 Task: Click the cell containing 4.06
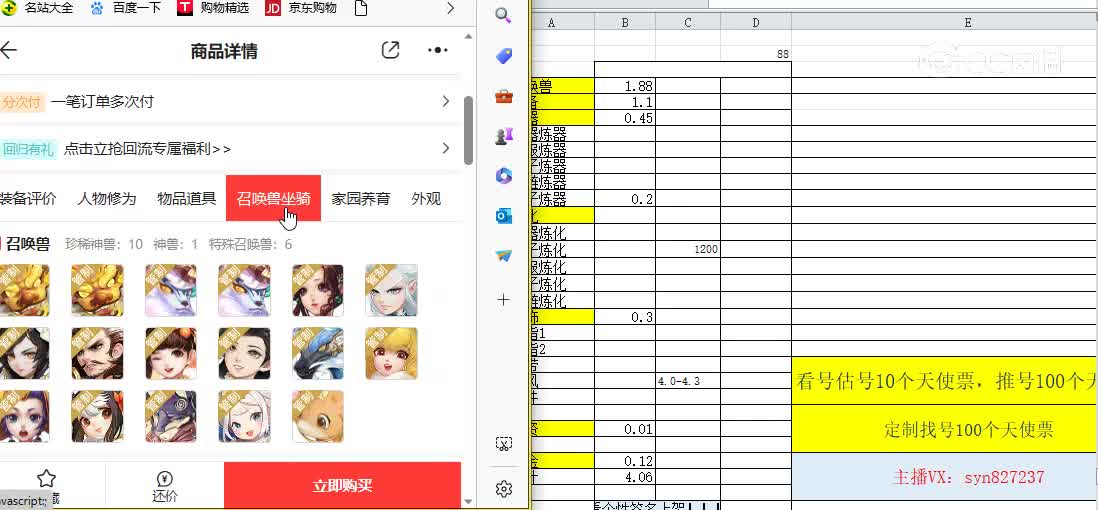pos(625,476)
